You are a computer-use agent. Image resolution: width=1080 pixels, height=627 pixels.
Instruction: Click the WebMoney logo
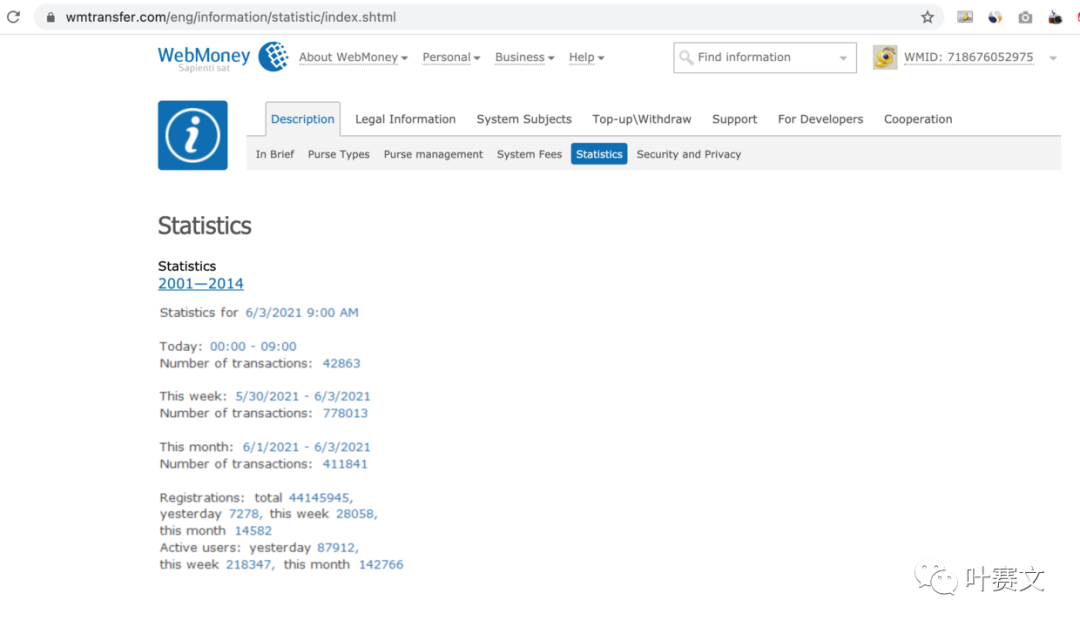pyautogui.click(x=222, y=57)
